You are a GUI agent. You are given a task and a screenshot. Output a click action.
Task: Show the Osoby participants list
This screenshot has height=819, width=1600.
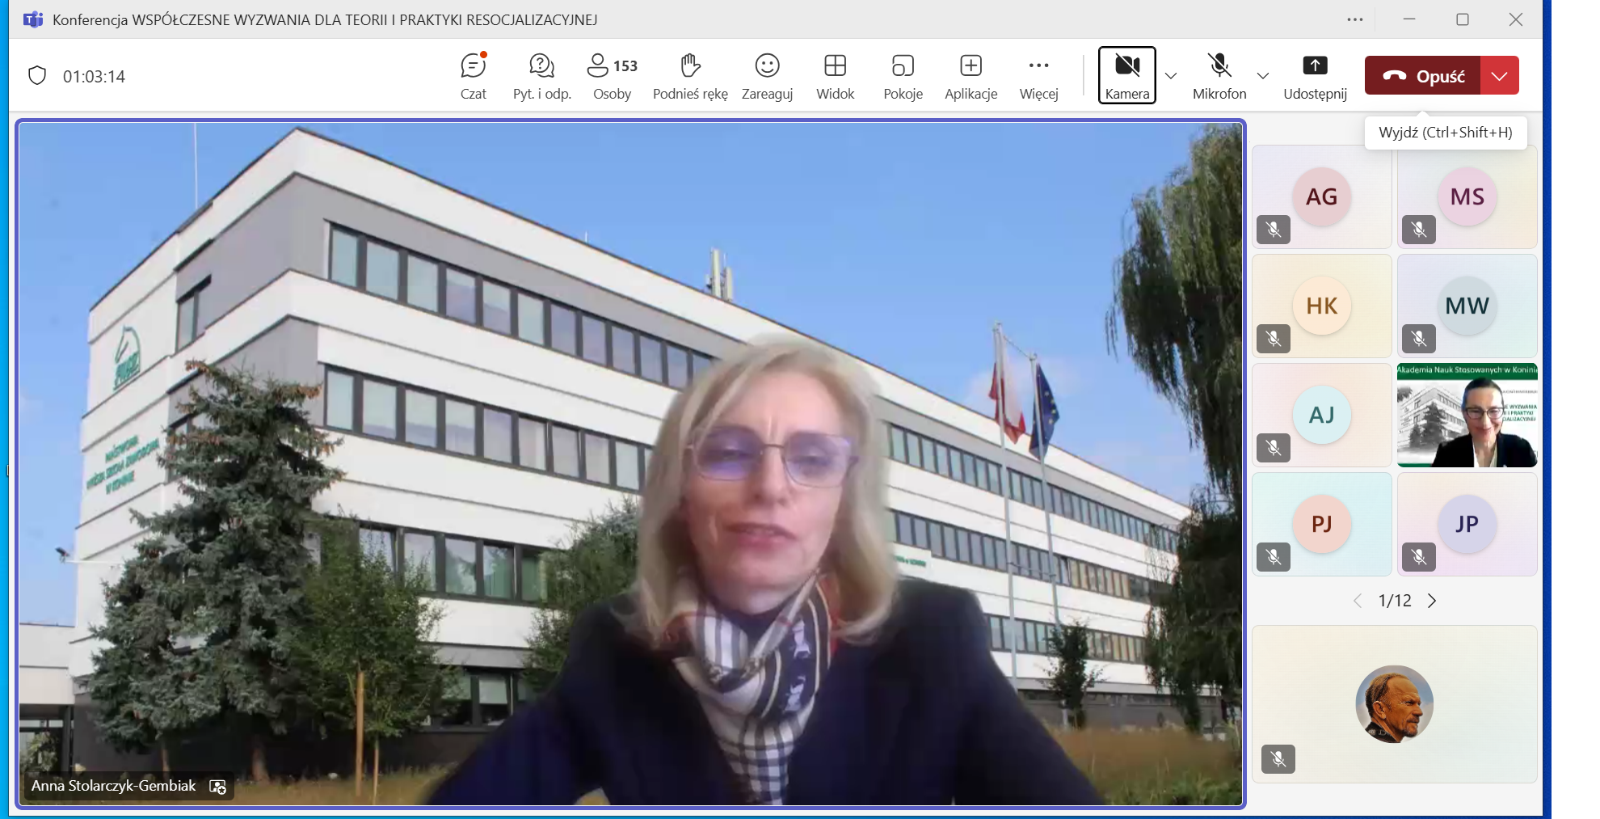[x=611, y=76]
